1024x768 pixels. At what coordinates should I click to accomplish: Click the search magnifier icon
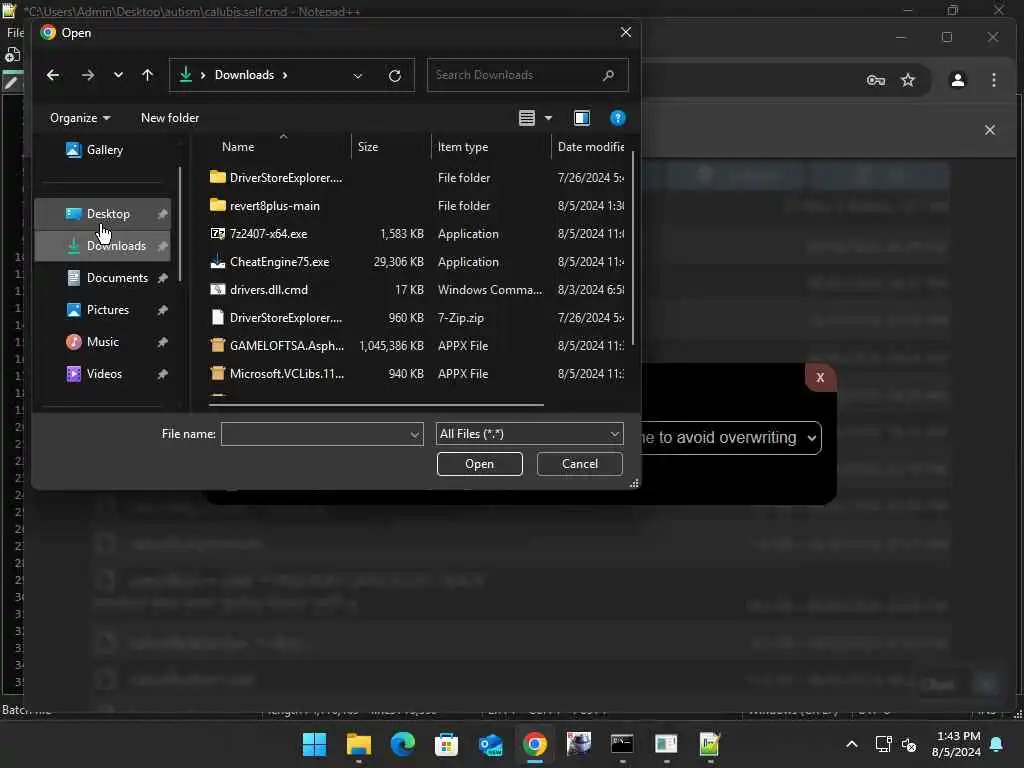(609, 75)
